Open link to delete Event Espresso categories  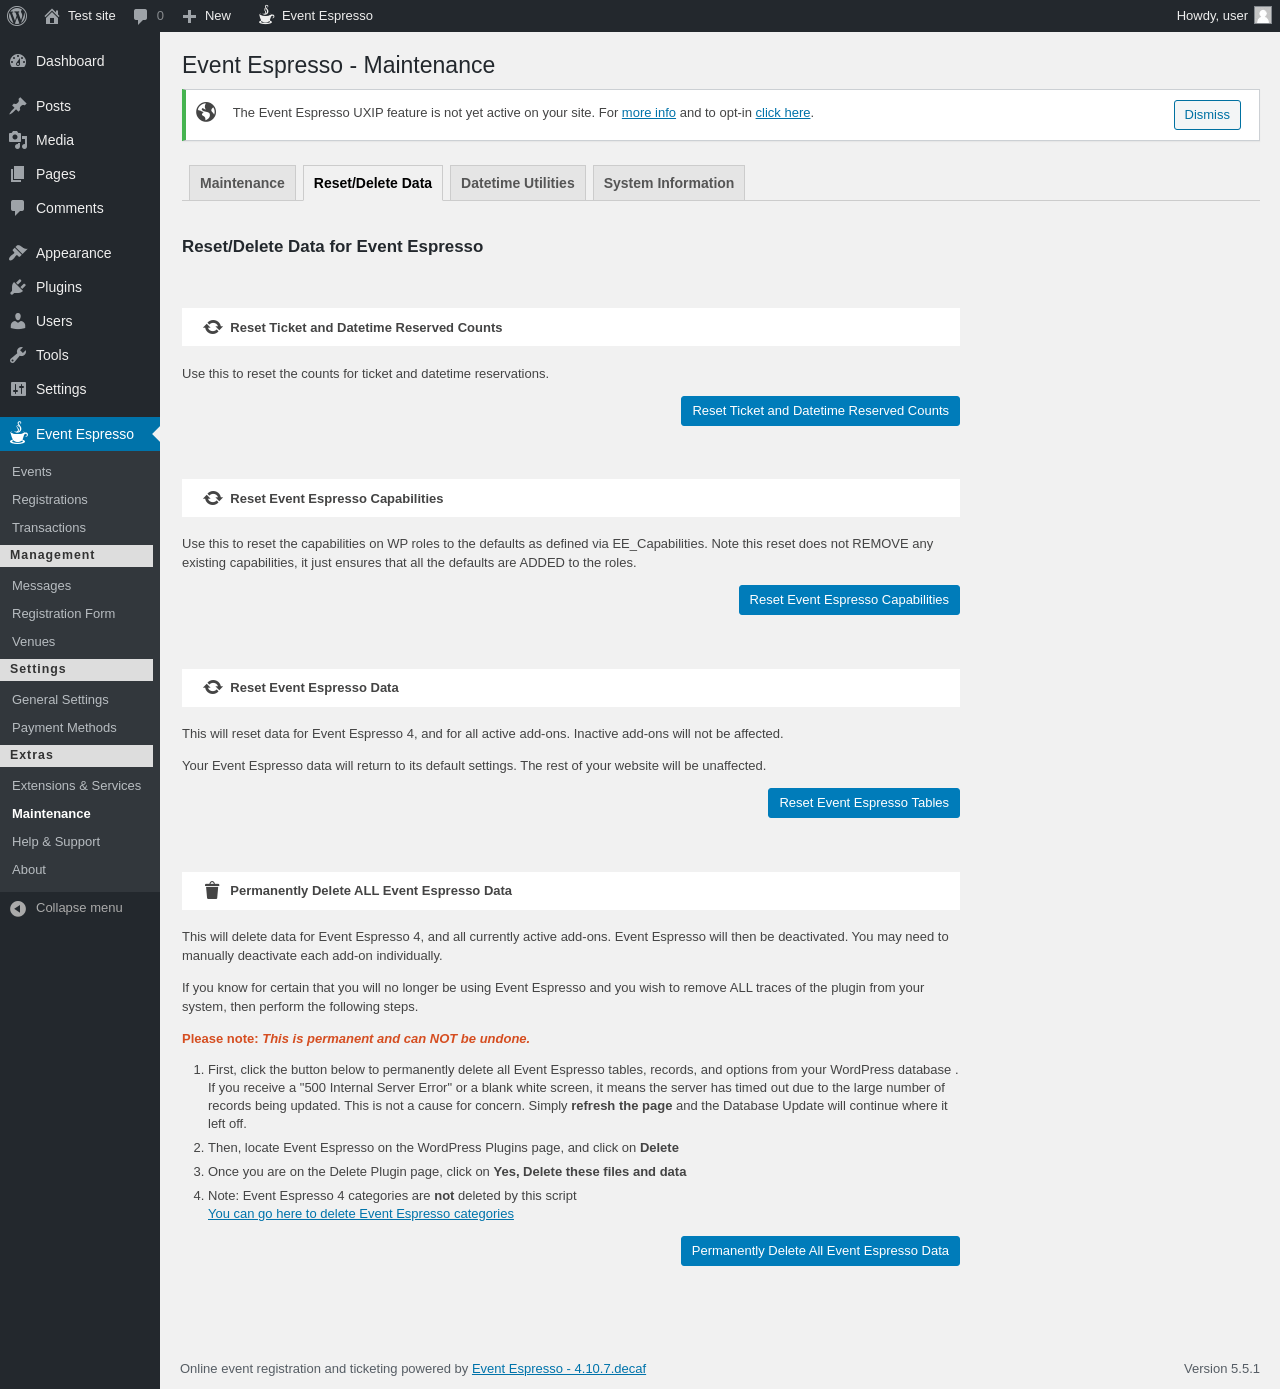click(361, 1214)
